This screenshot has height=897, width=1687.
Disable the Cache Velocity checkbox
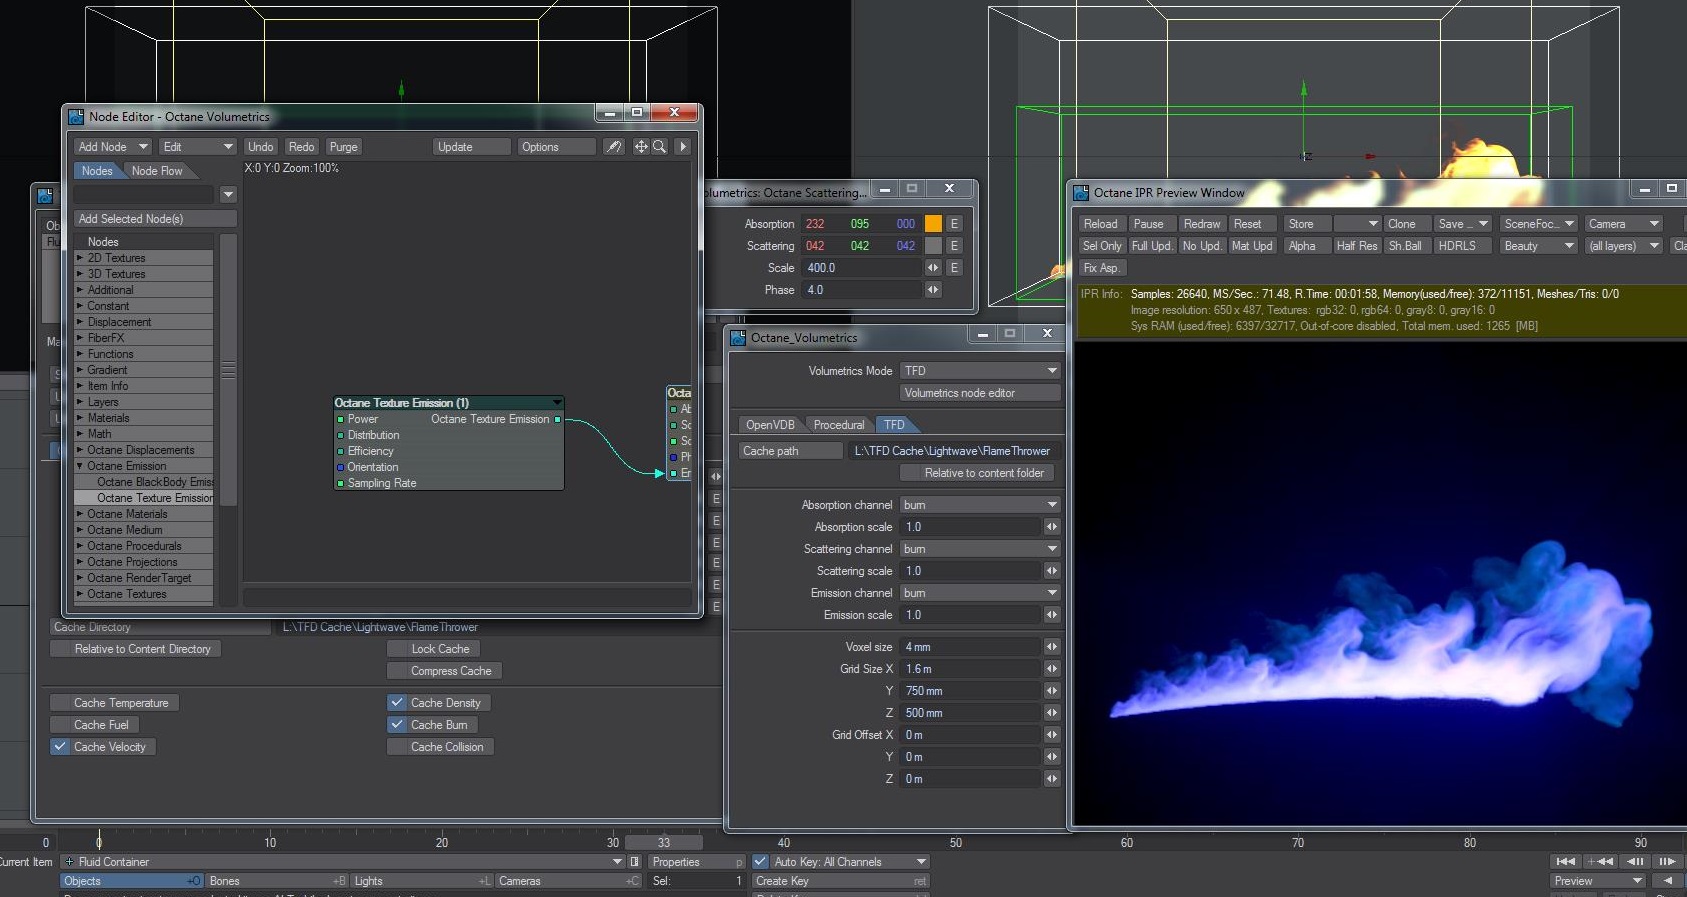point(60,747)
